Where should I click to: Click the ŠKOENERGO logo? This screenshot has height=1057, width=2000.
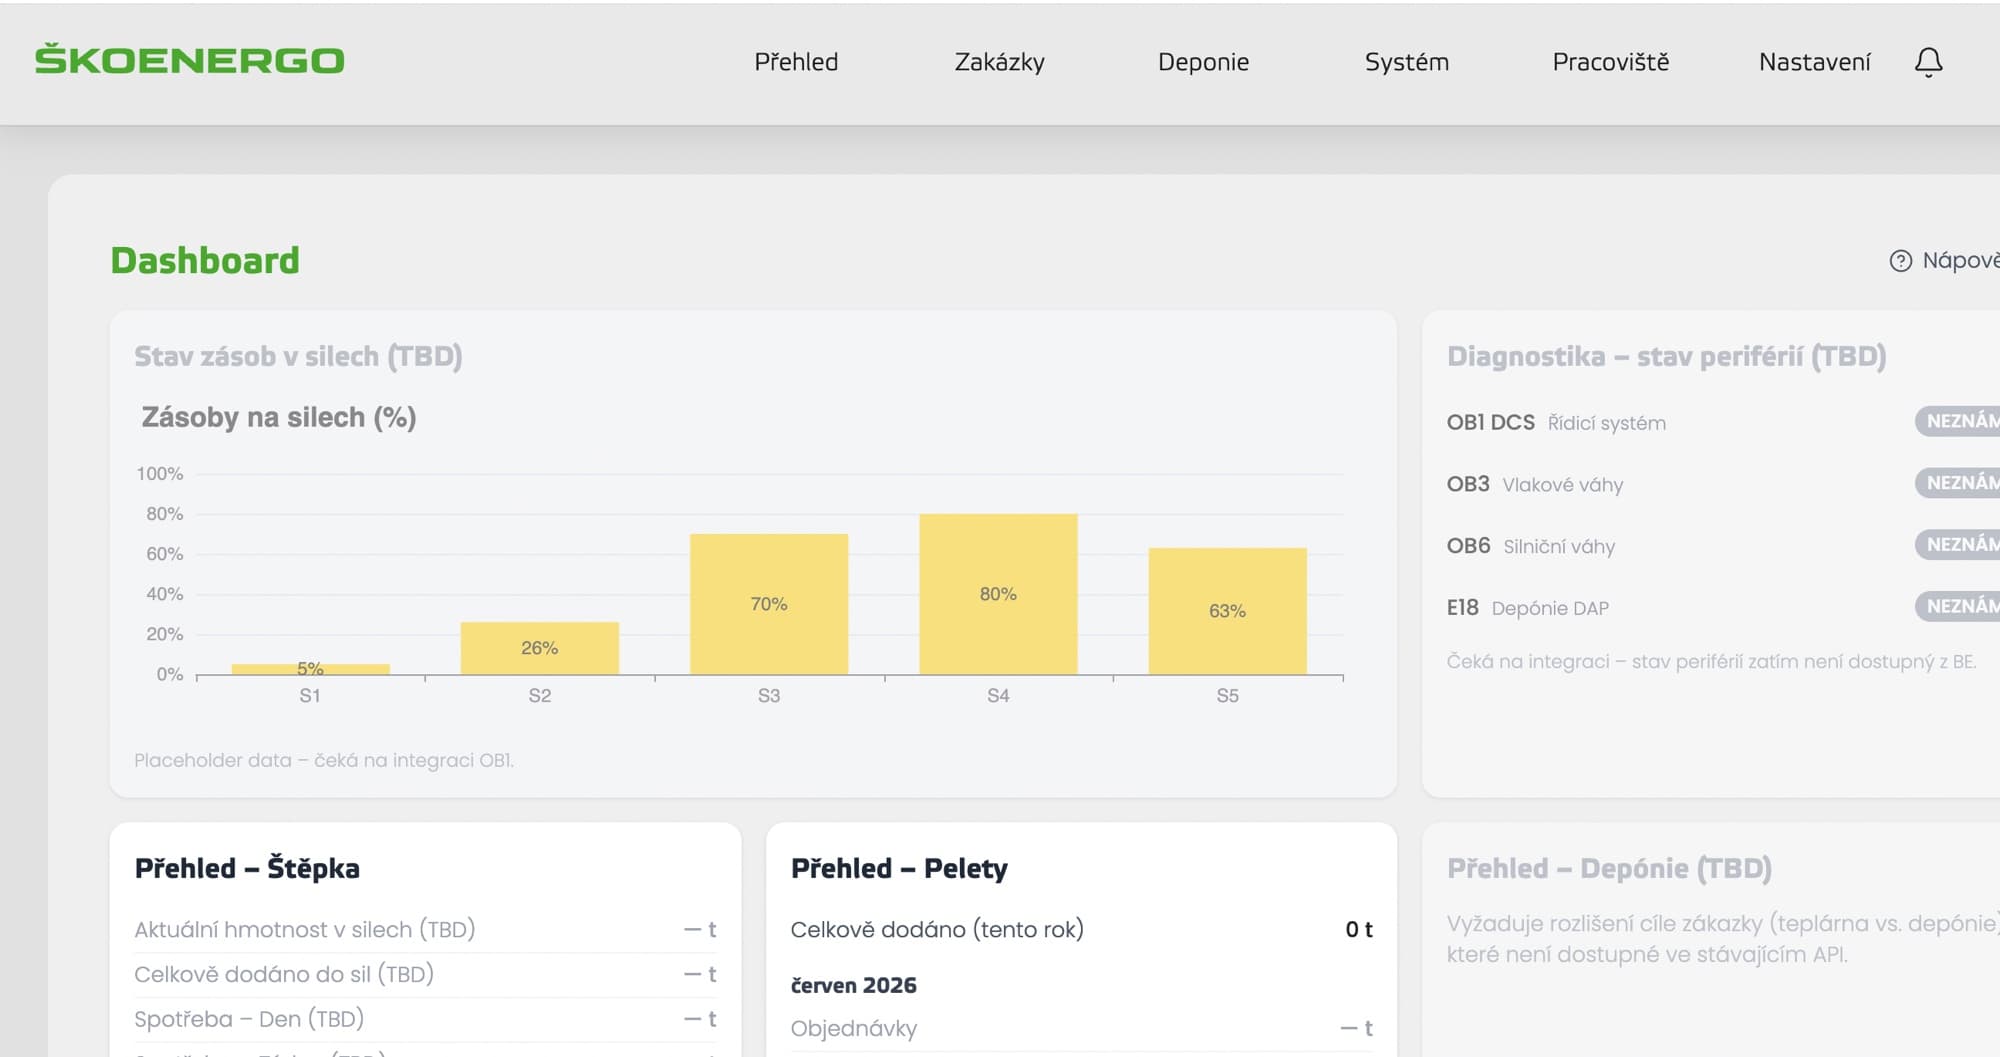[x=190, y=60]
